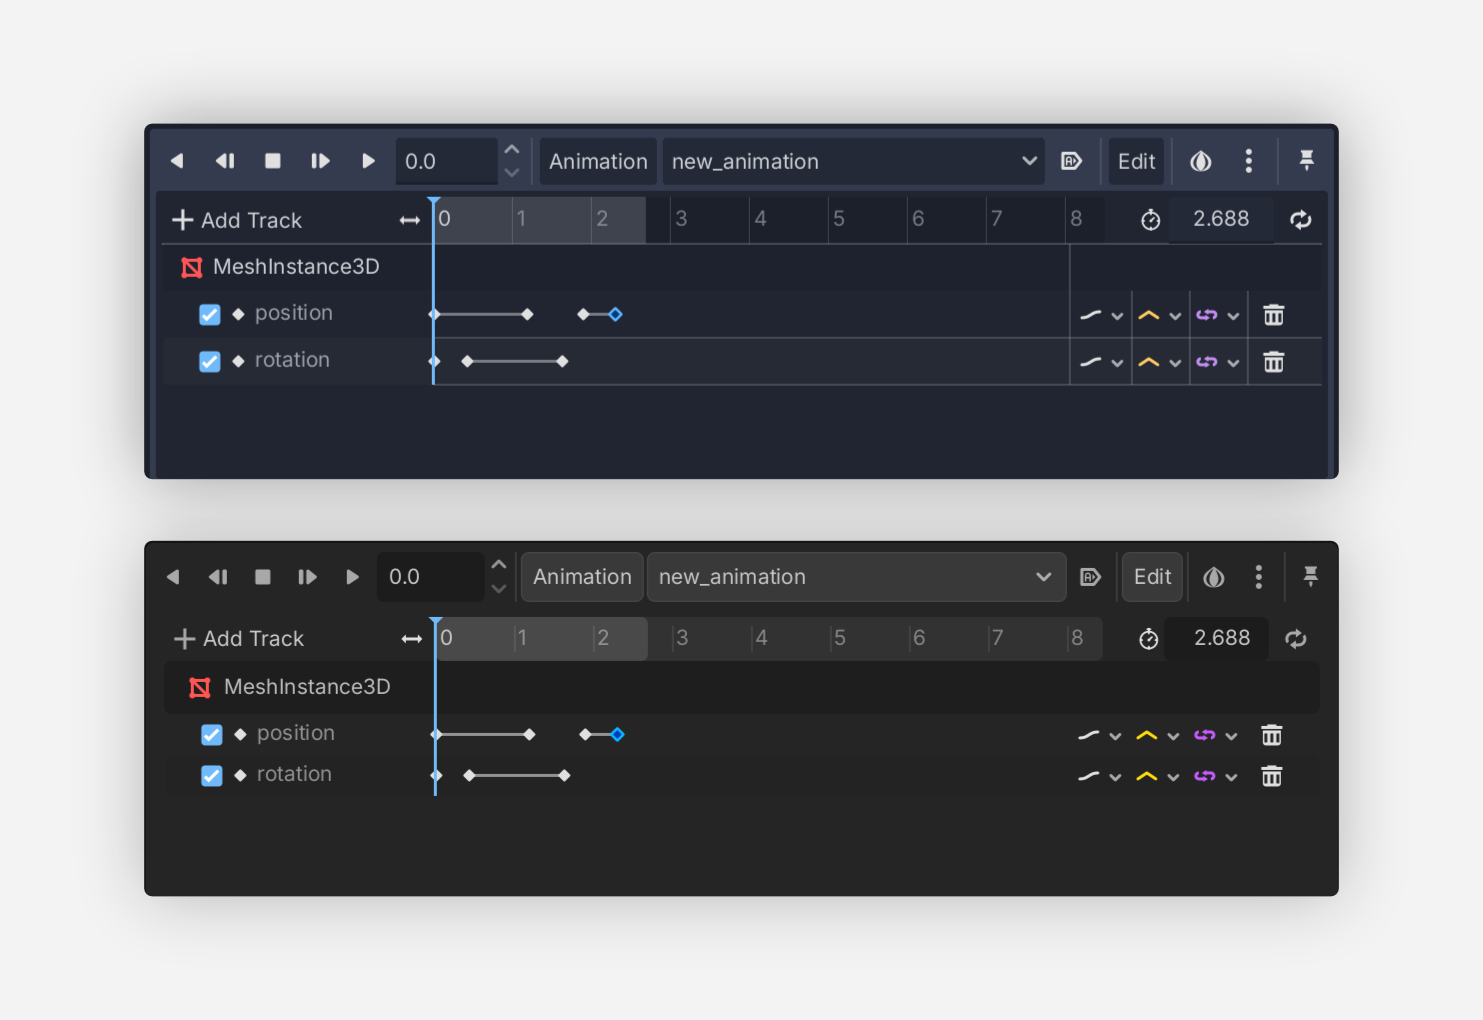The width and height of the screenshot is (1483, 1020).
Task: Play animation forward in the bottom panel
Action: tap(352, 577)
